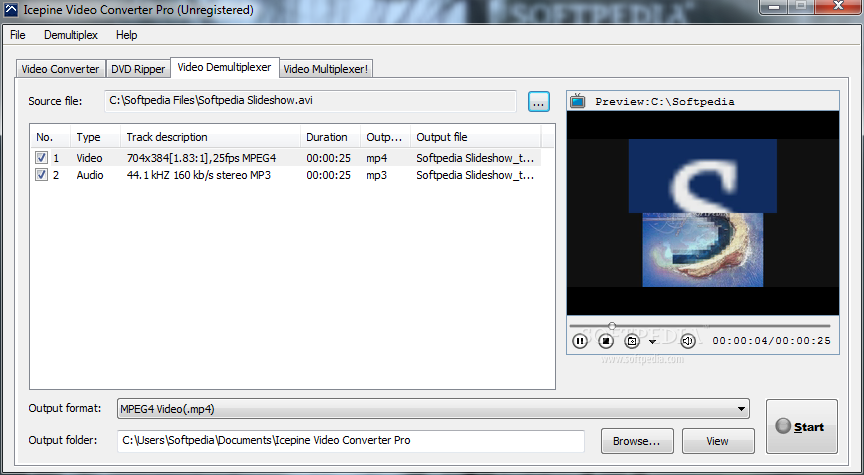Open the Output format dropdown

433,409
